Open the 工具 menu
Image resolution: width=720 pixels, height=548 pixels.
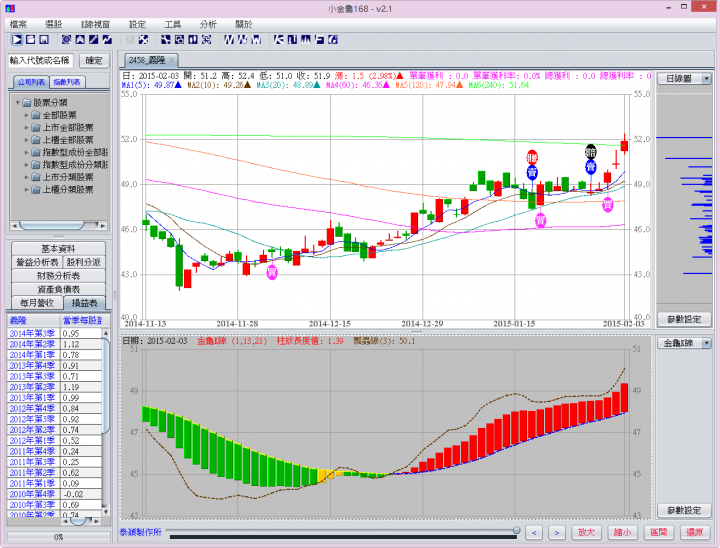point(173,24)
